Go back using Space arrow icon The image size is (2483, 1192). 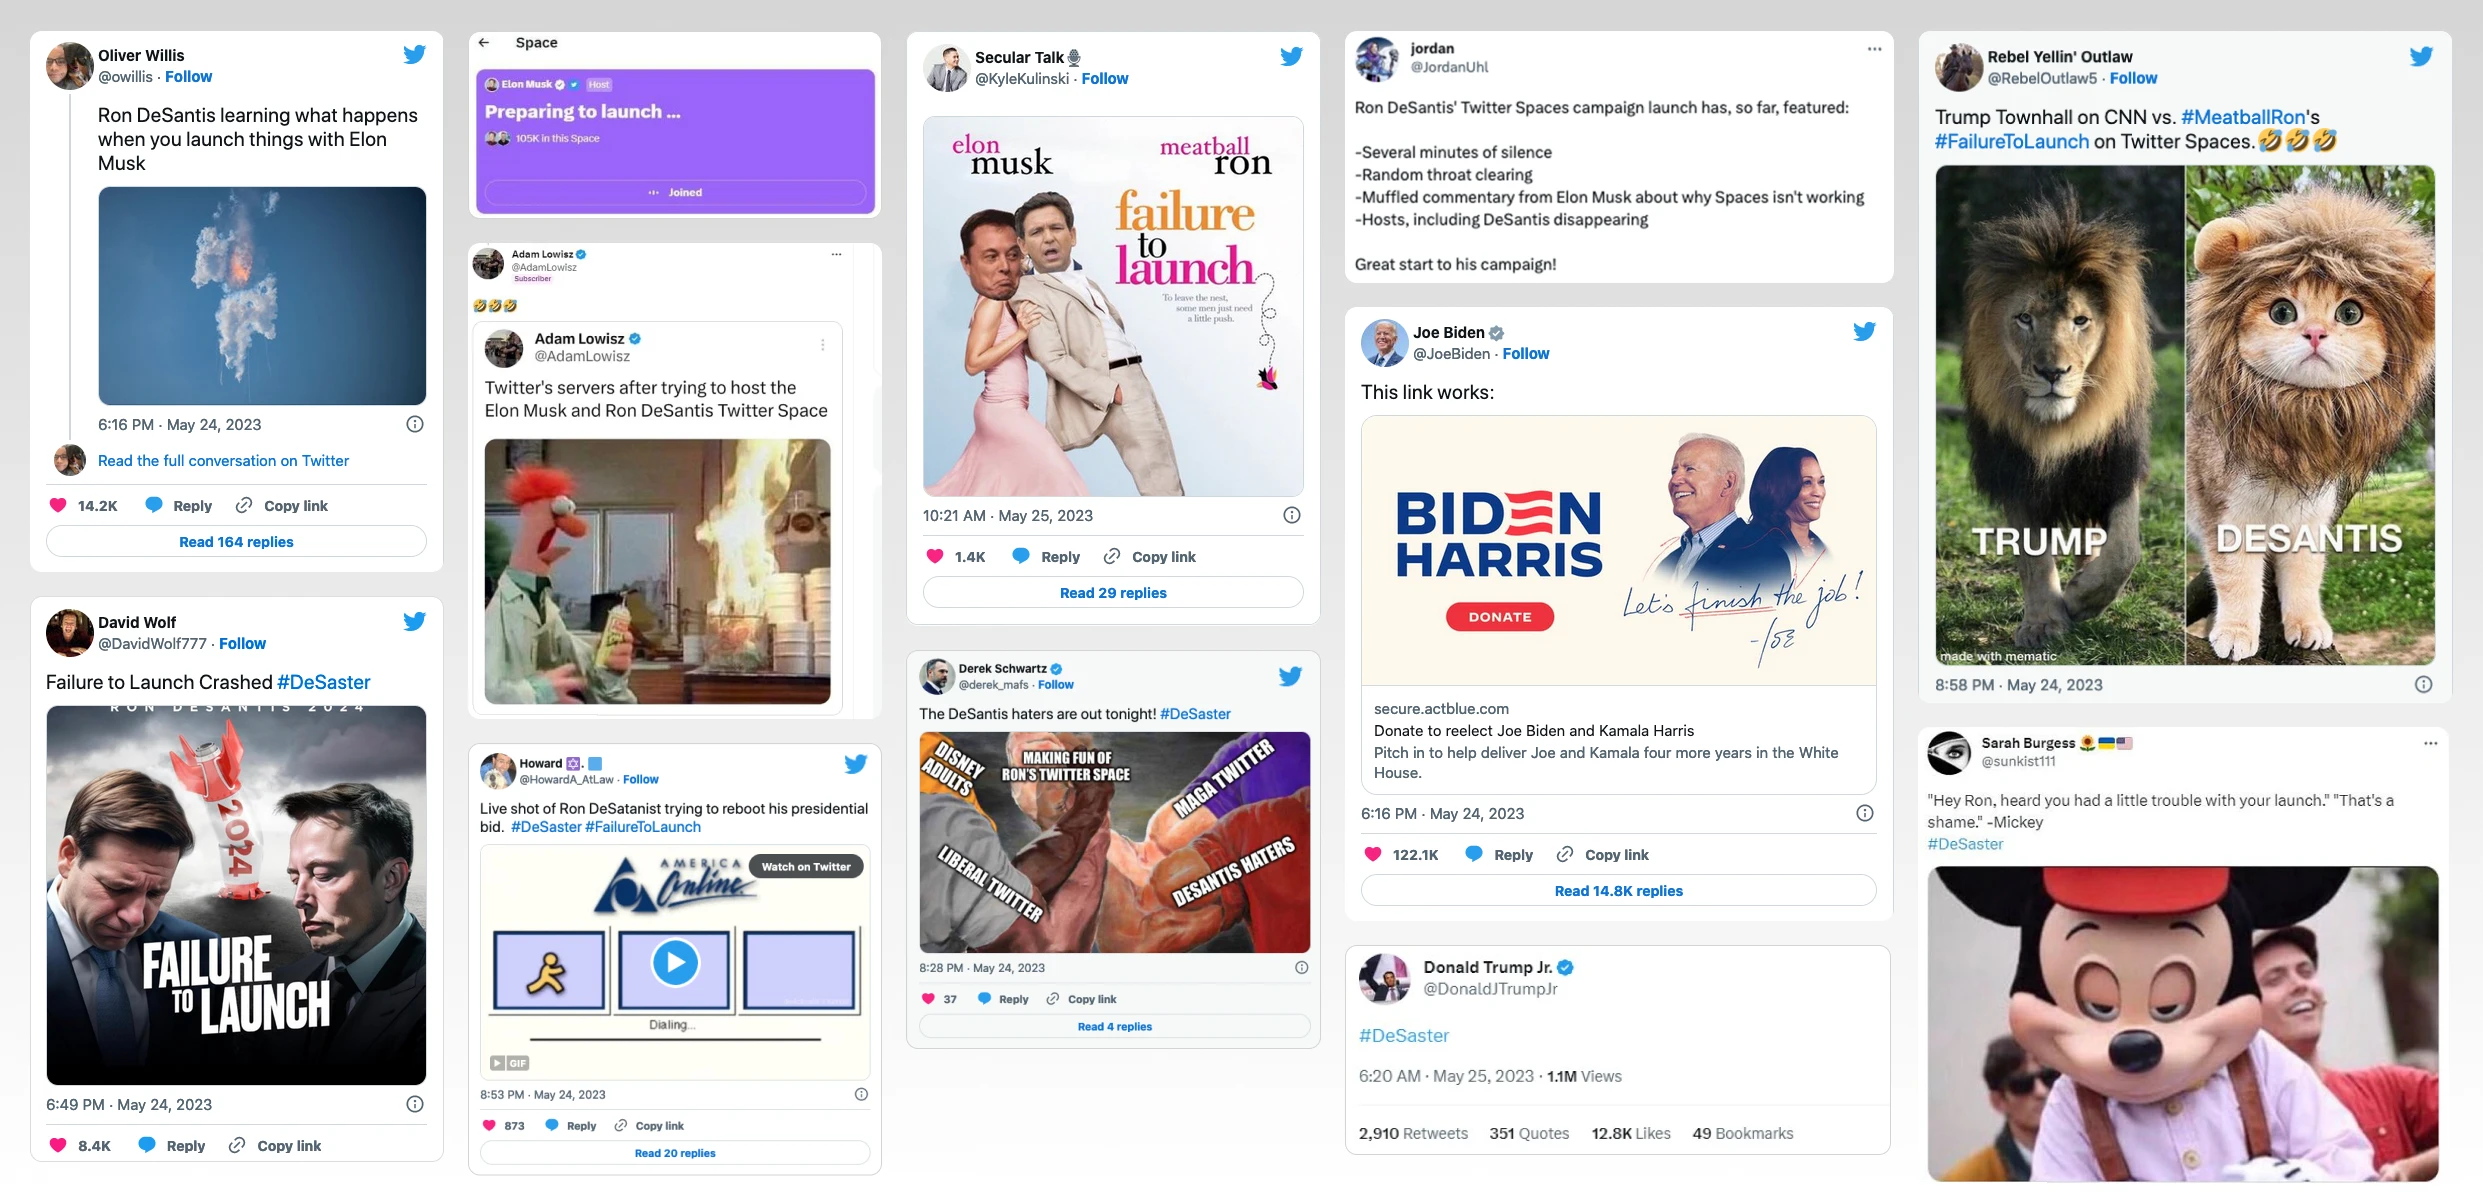pos(484,42)
